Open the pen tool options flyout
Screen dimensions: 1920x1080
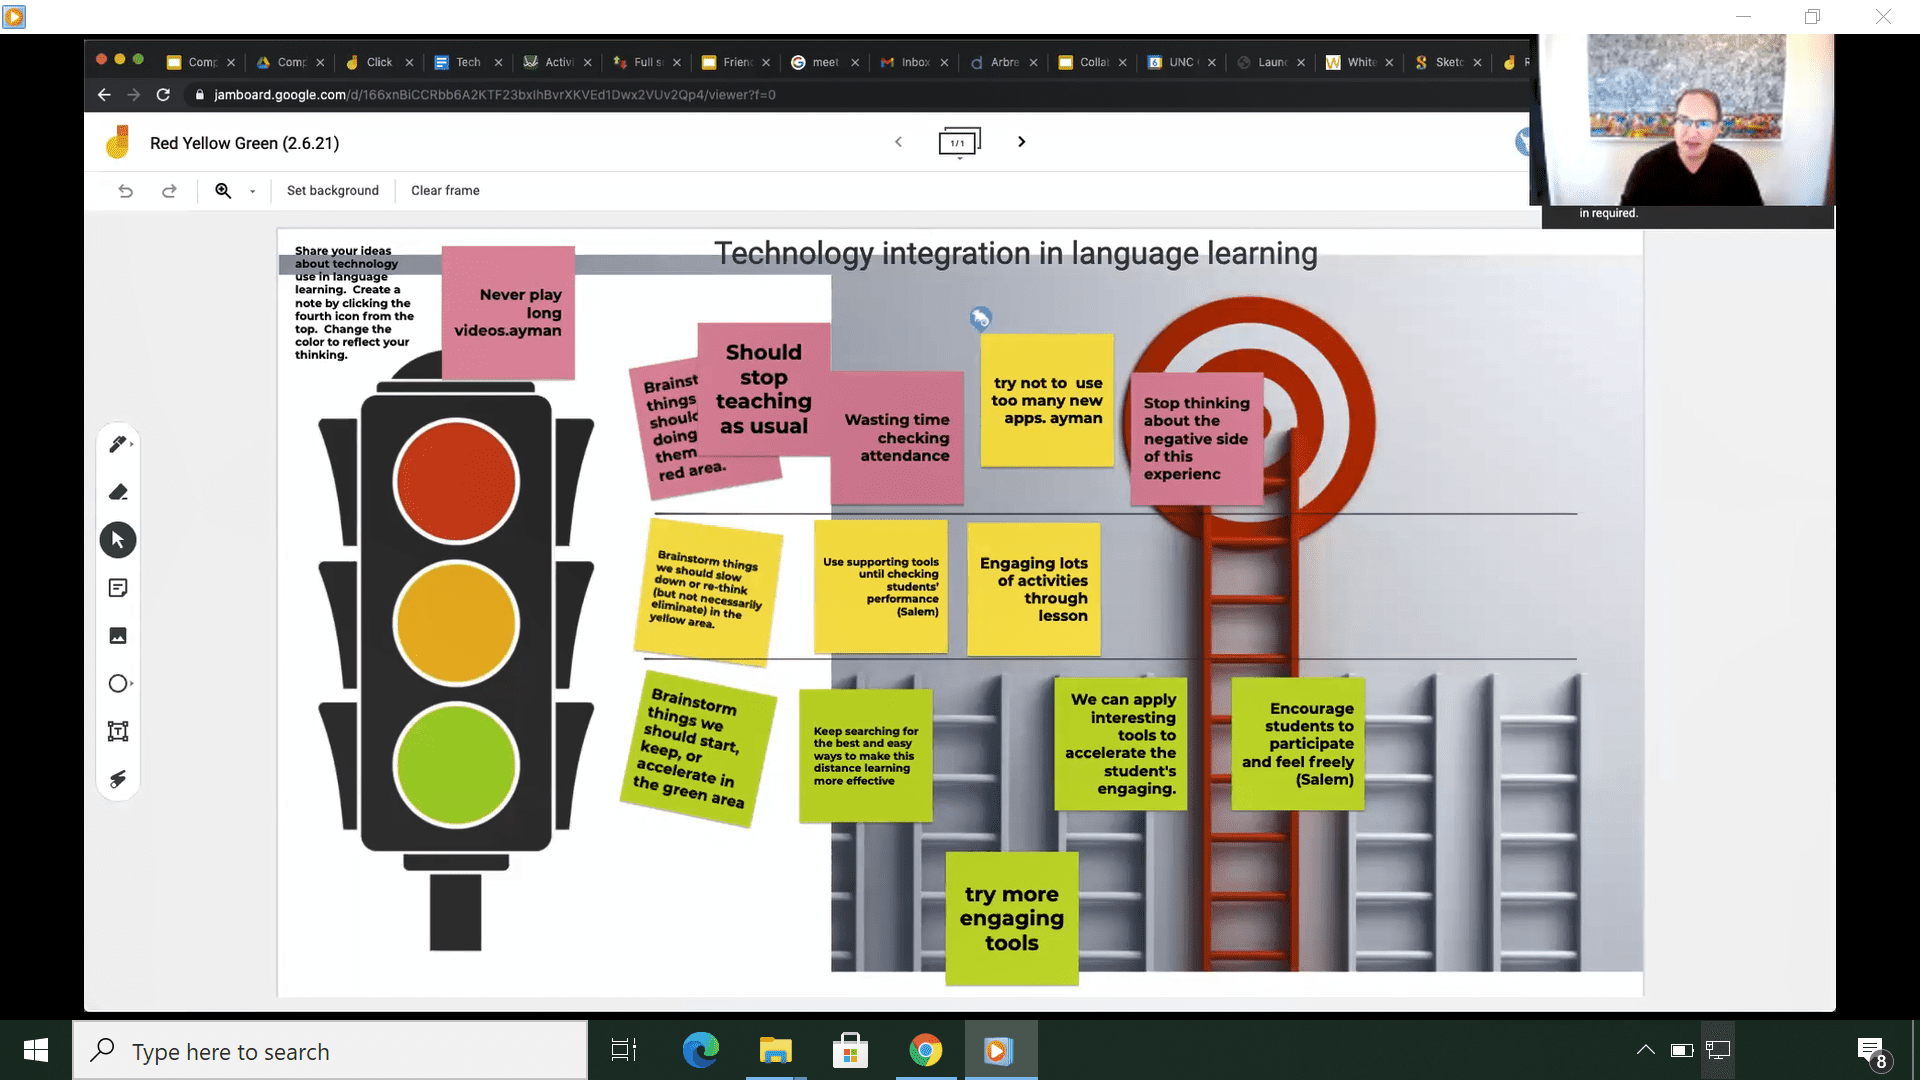[x=133, y=443]
